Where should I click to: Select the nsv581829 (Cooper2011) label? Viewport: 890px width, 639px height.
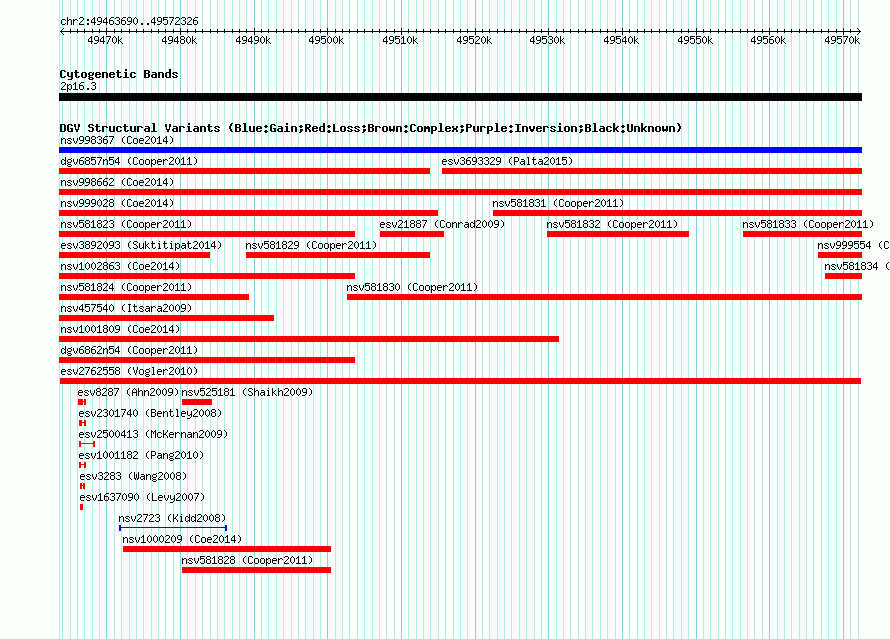coord(311,245)
